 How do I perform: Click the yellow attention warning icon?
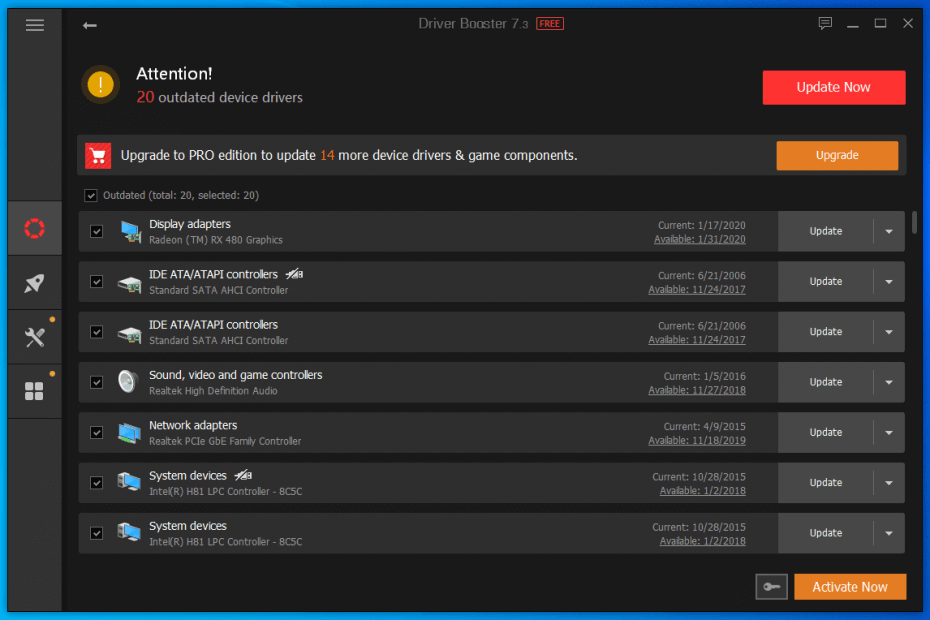pyautogui.click(x=100, y=84)
